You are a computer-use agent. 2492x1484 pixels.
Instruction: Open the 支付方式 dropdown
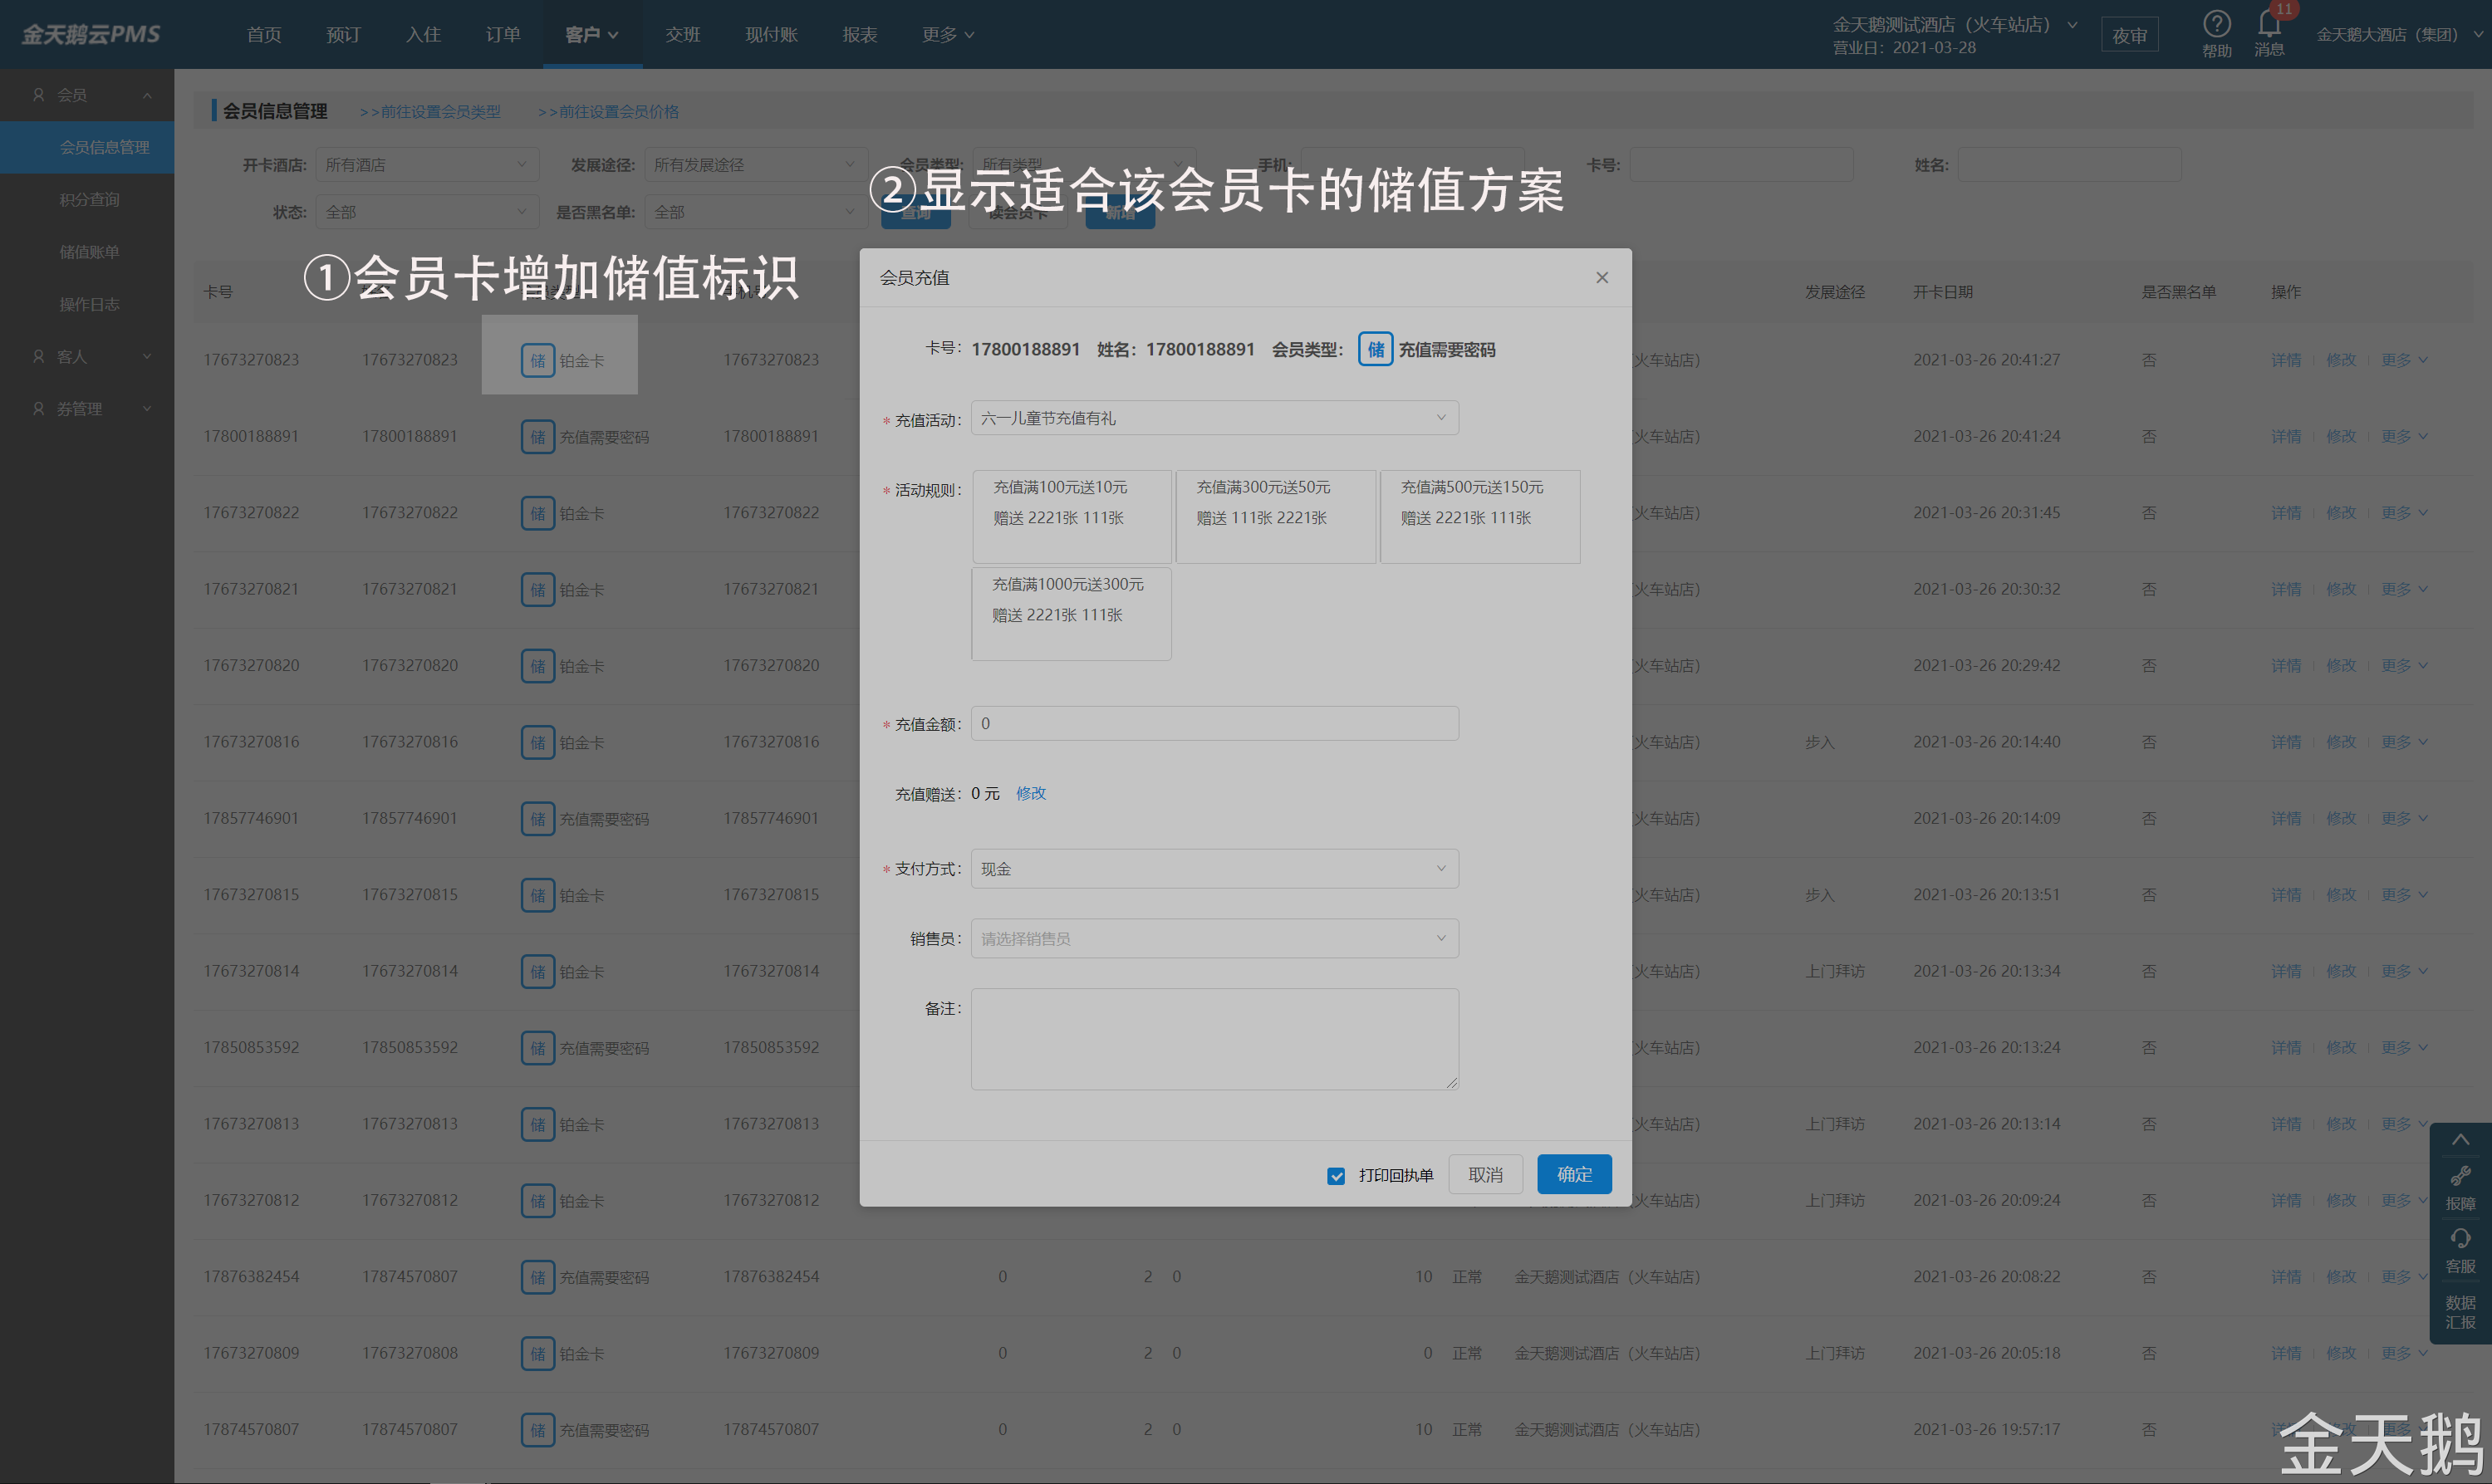1214,869
